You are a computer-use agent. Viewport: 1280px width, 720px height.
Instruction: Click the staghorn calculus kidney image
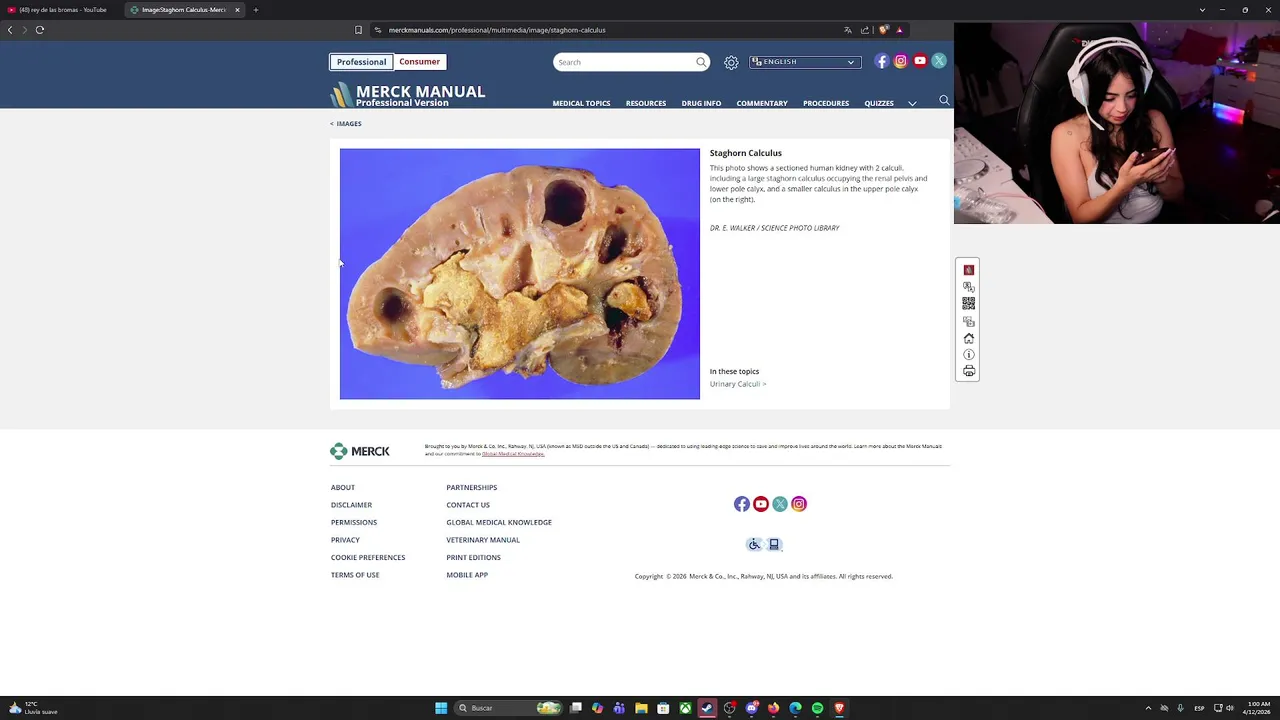click(520, 274)
